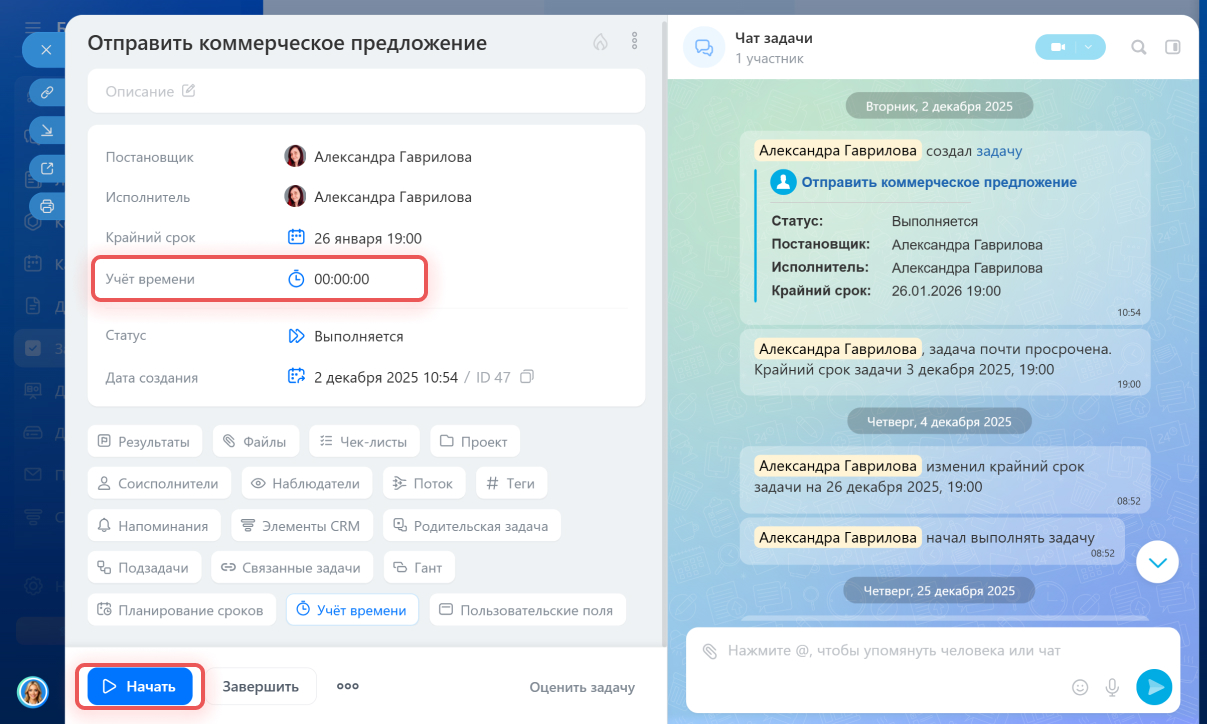Click the emoji smiley icon
The height and width of the screenshot is (724, 1207).
1079,687
